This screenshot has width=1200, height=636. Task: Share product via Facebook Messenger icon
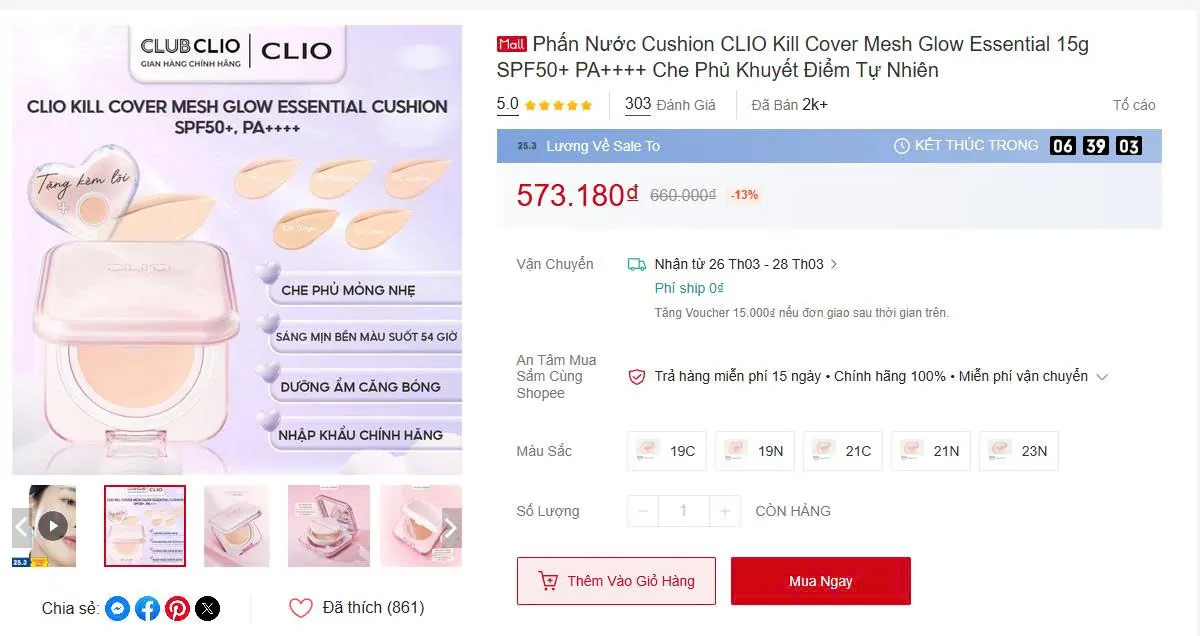tap(117, 607)
